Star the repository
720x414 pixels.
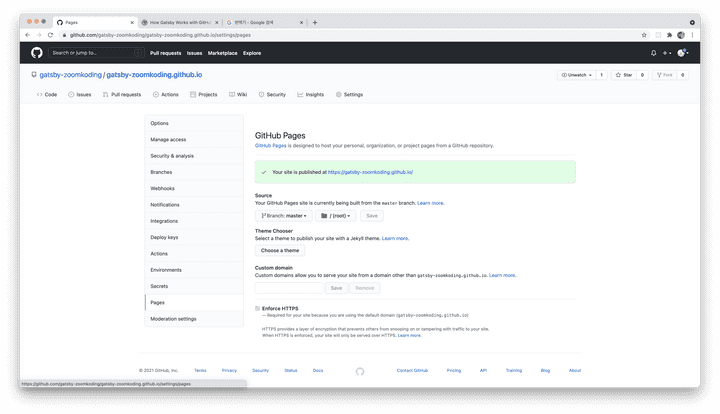click(624, 75)
